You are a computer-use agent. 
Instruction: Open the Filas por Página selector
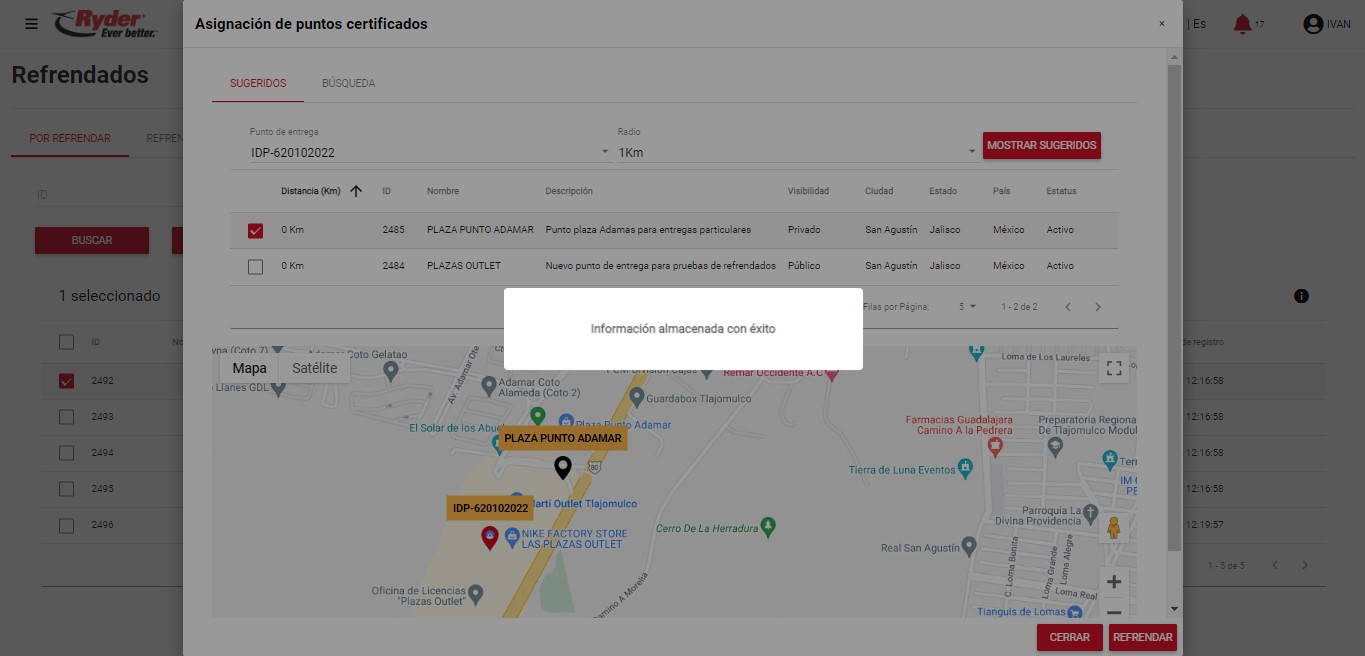coord(967,307)
